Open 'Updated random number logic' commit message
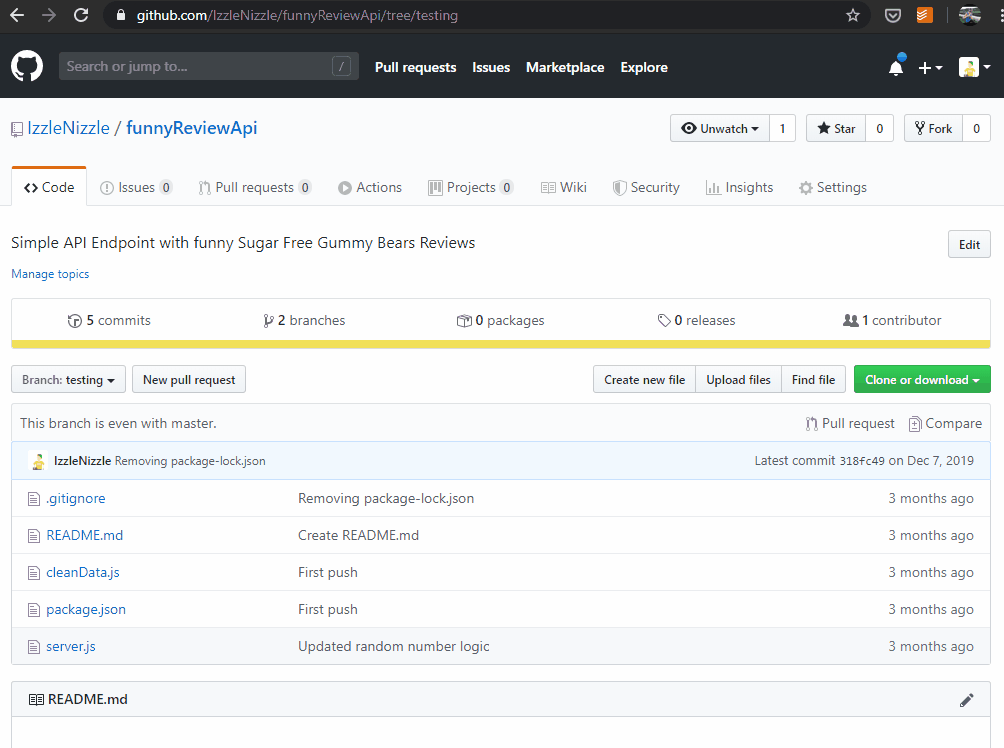 click(394, 647)
